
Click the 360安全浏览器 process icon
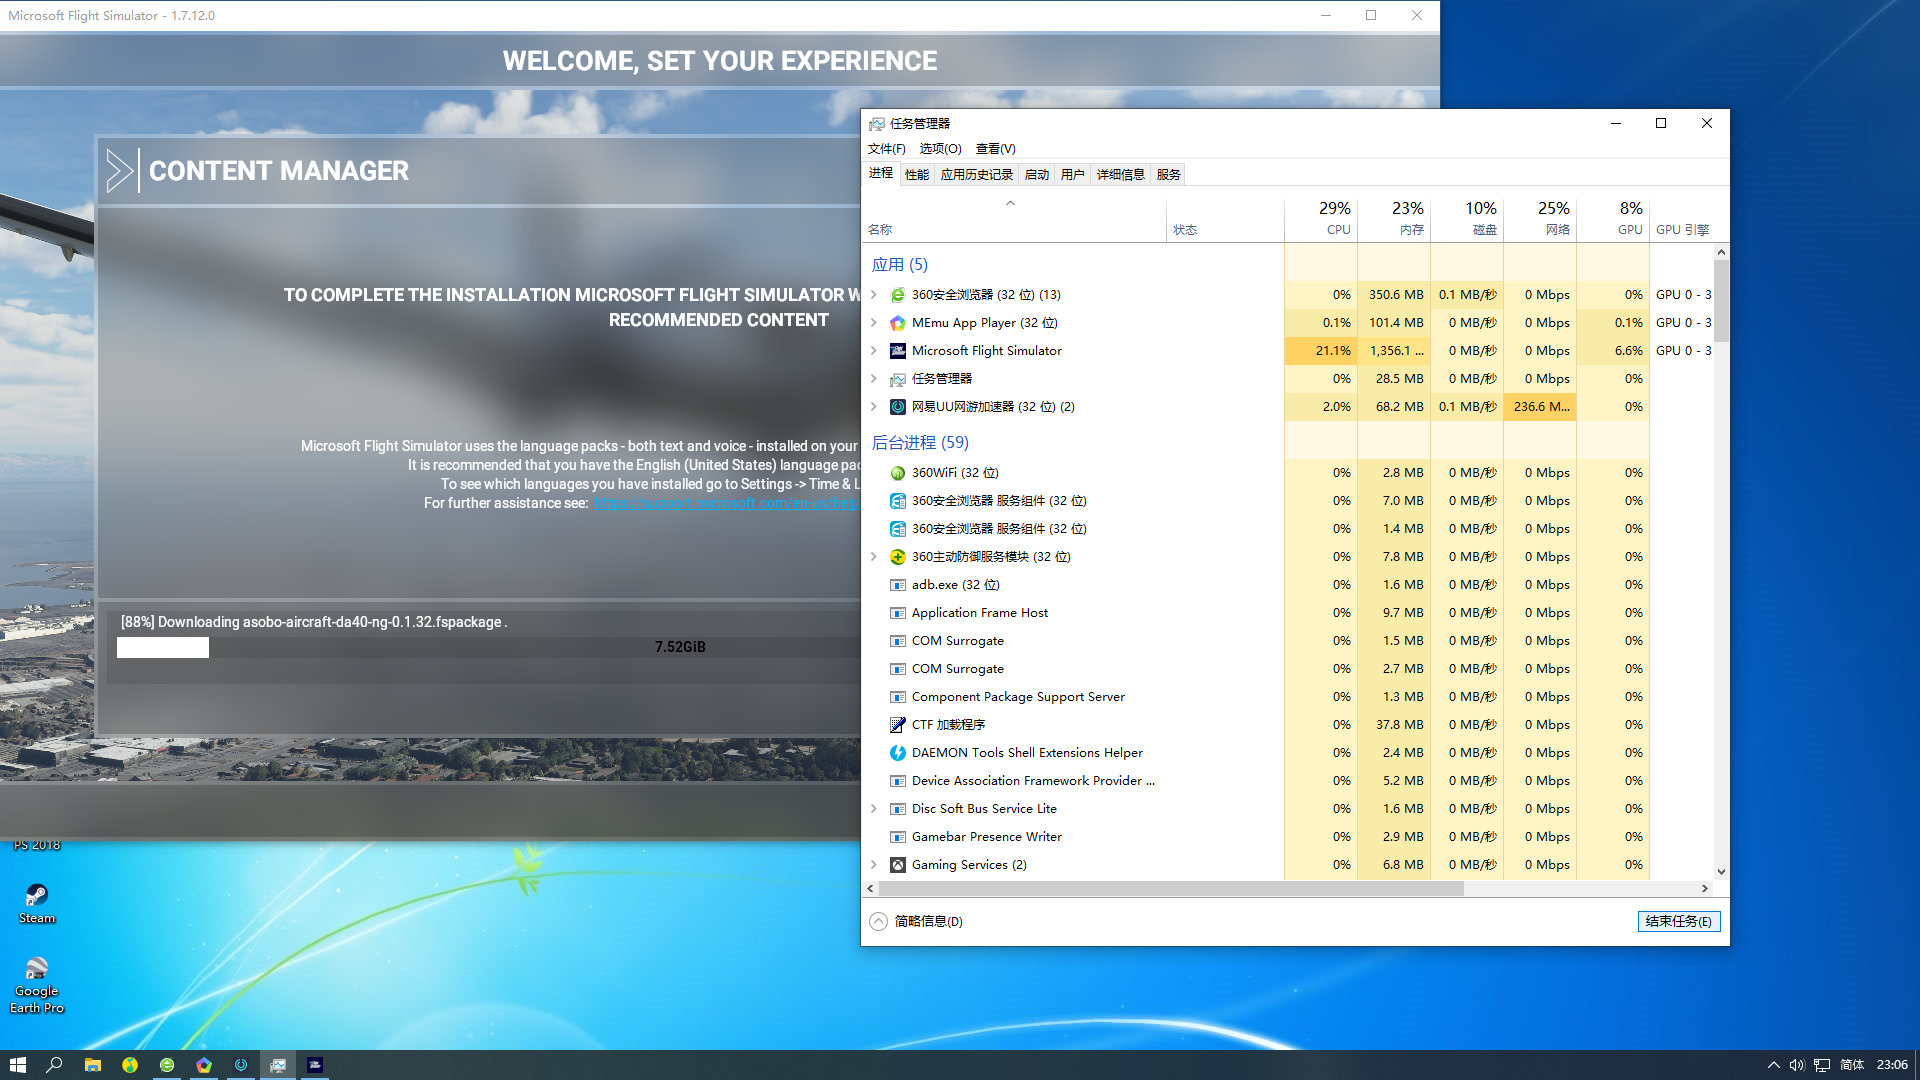coord(897,295)
